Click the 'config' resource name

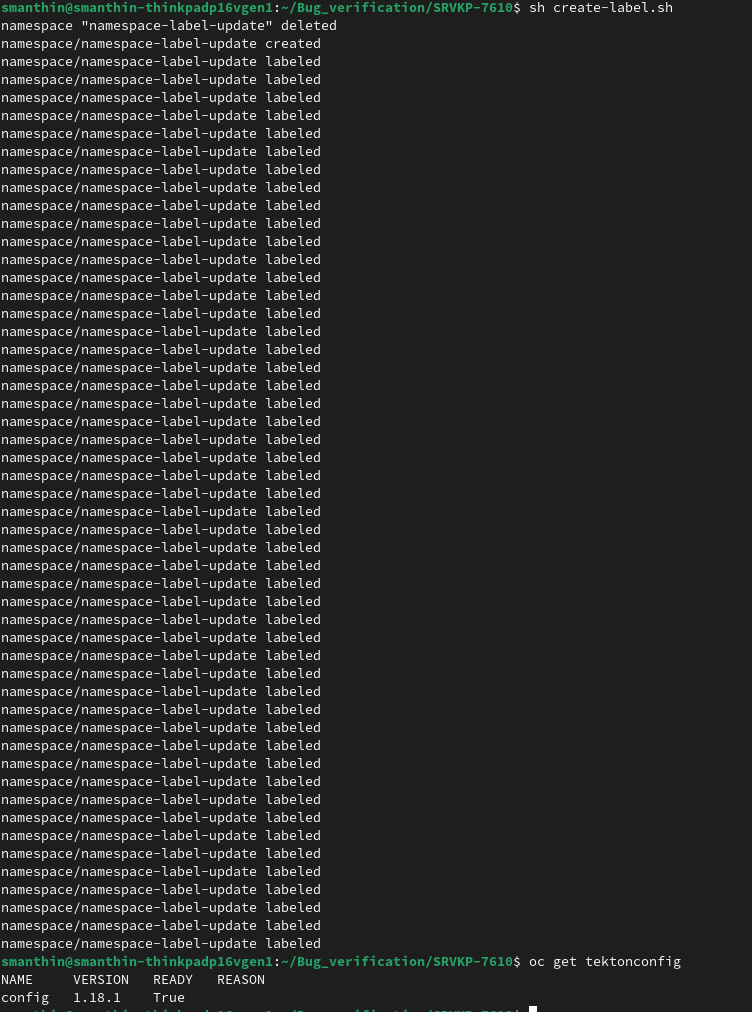tap(25, 998)
